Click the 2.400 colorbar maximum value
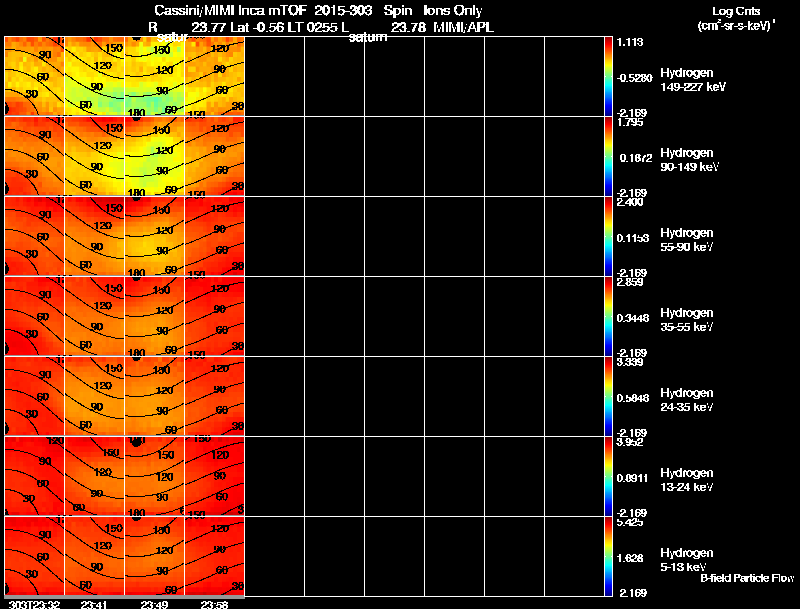Screen dimensions: 800x609 coord(630,202)
